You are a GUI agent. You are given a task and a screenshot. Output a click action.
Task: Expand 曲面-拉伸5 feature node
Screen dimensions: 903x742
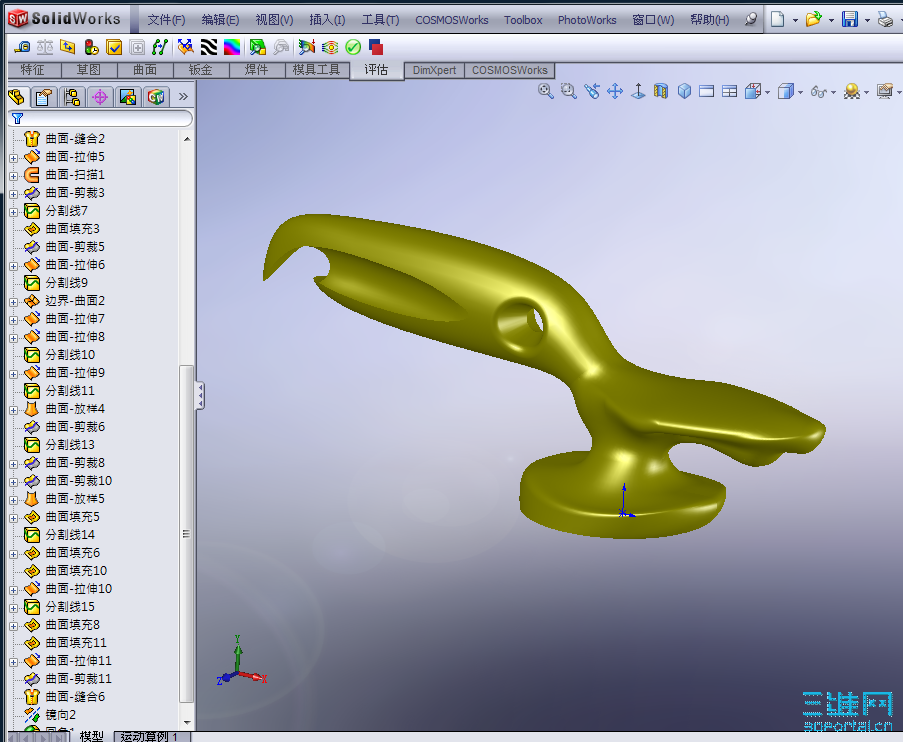coord(13,158)
